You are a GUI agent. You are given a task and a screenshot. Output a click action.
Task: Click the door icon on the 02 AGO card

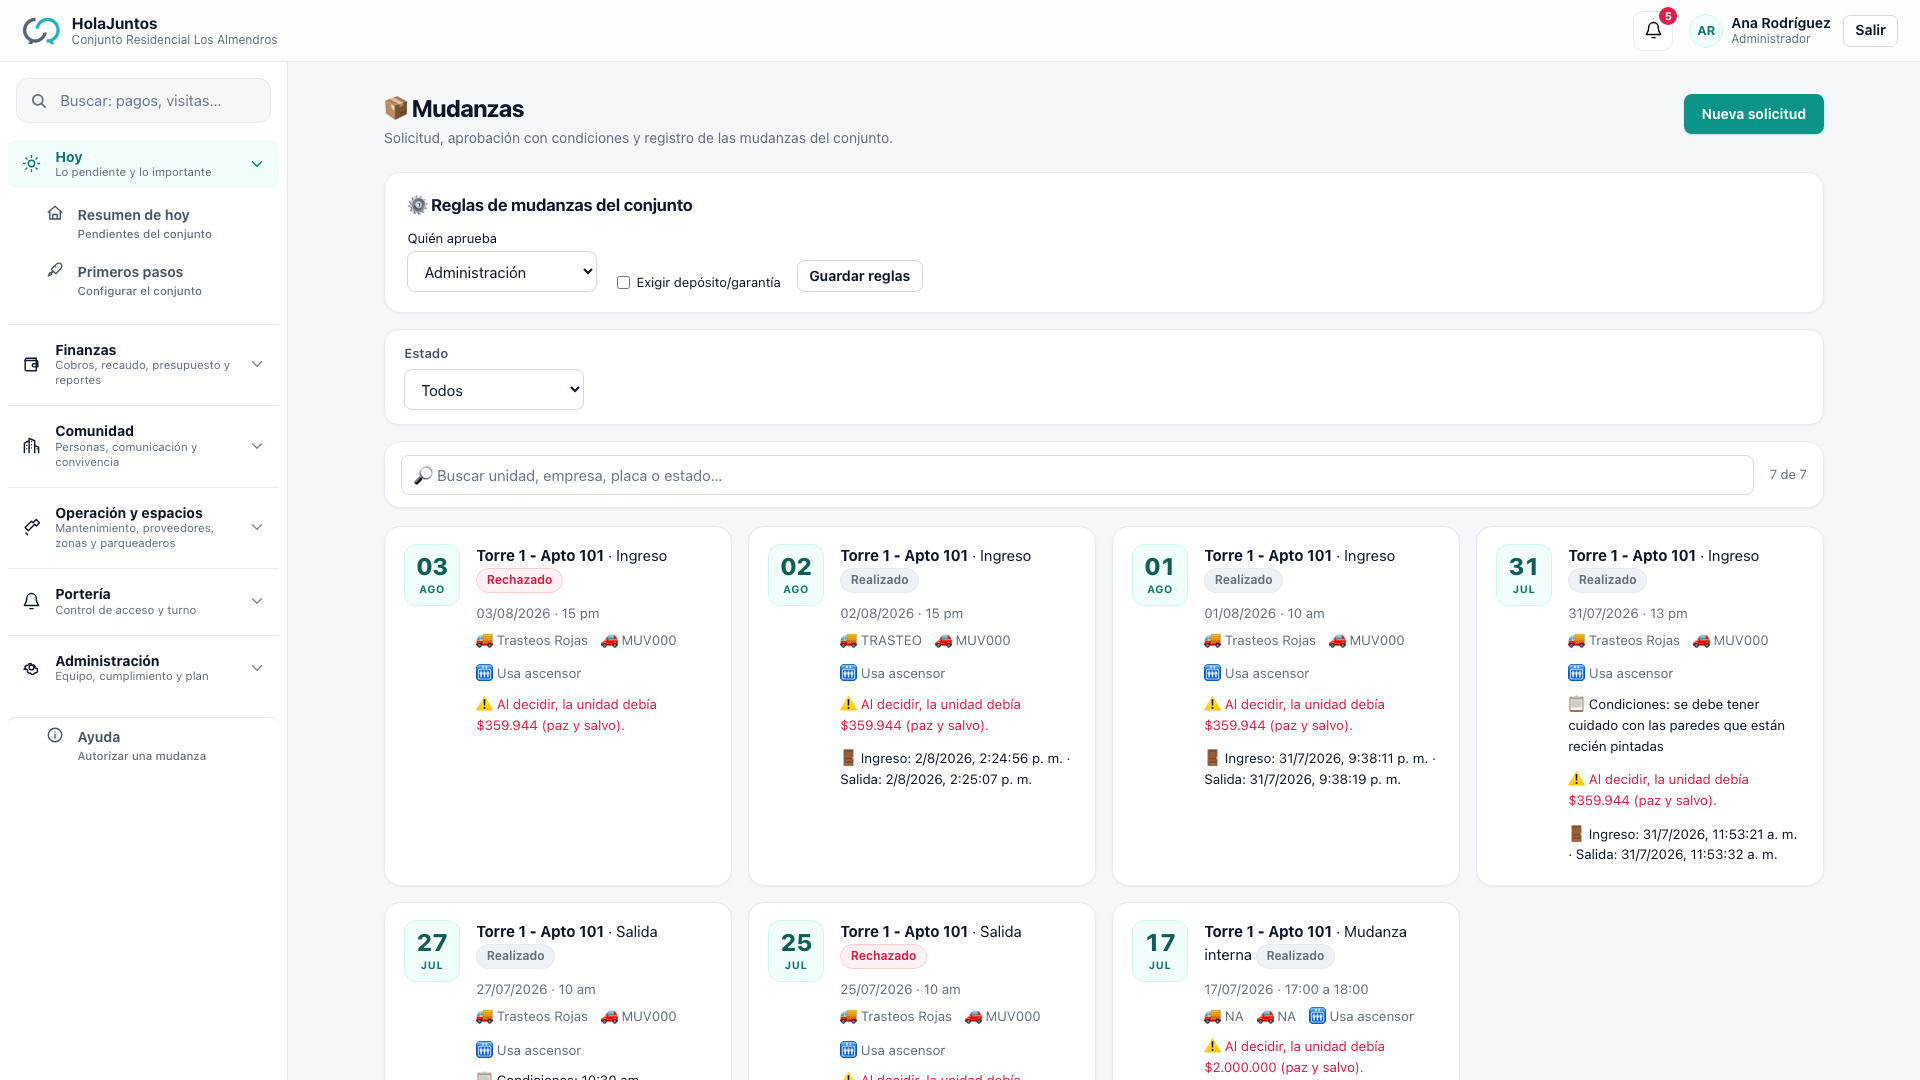coord(848,758)
